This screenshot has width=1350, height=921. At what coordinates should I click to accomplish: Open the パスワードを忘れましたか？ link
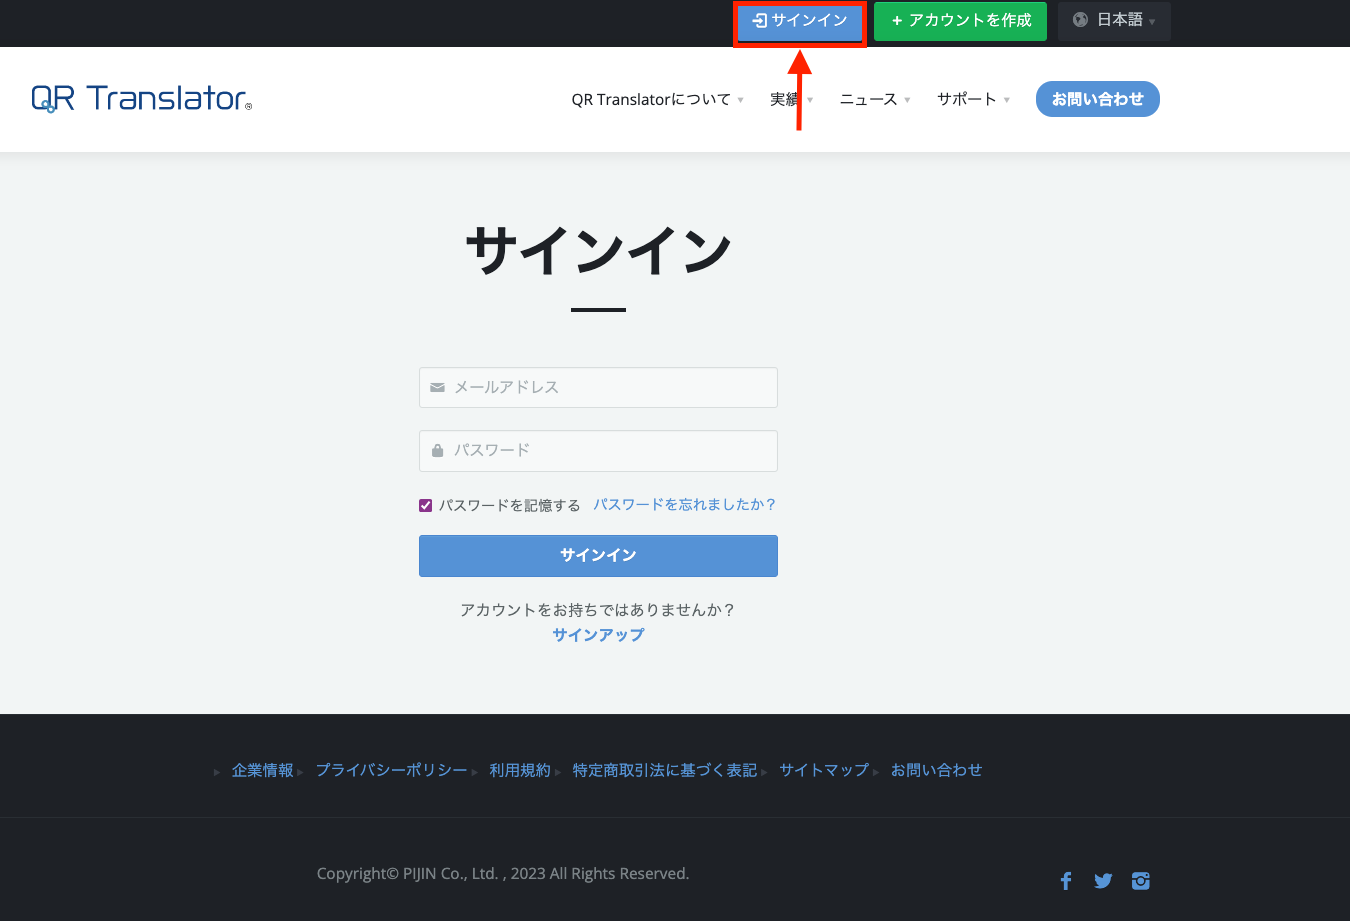coord(685,505)
